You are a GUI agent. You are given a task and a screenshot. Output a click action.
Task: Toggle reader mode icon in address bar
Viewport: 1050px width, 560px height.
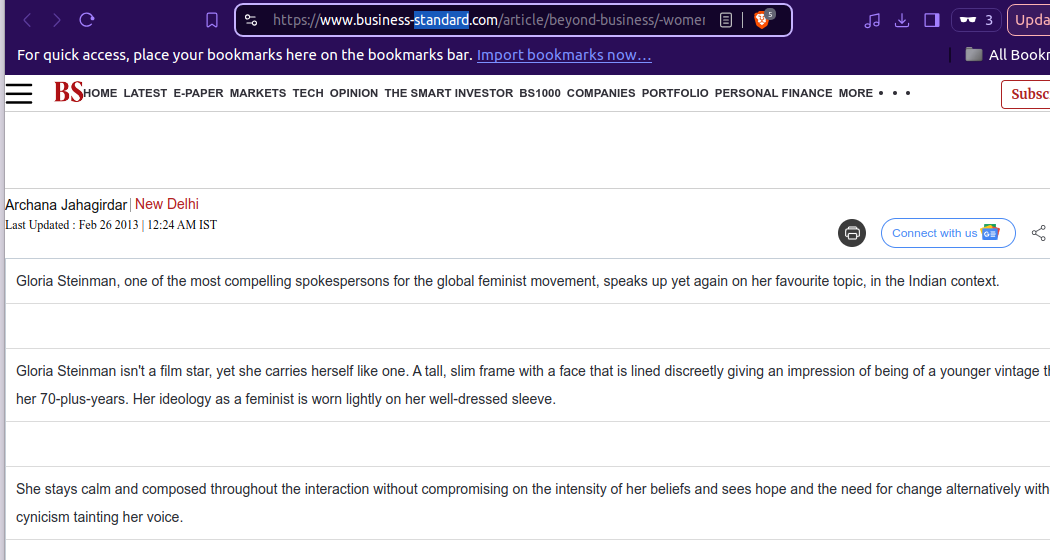pyautogui.click(x=726, y=20)
